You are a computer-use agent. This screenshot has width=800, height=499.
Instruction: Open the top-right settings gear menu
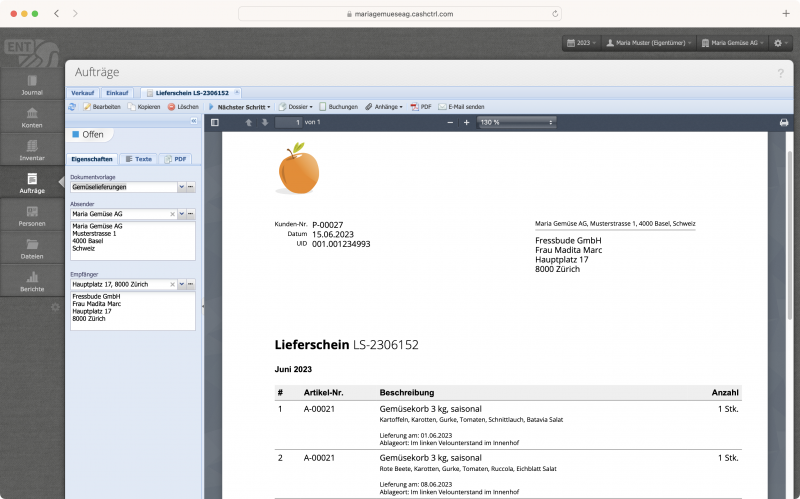[780, 43]
